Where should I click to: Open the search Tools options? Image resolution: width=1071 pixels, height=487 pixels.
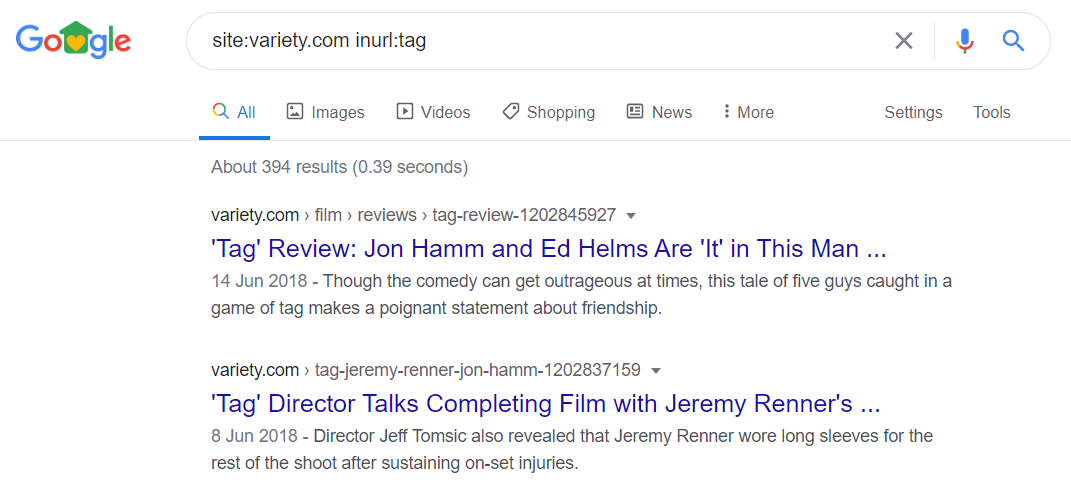click(x=992, y=112)
